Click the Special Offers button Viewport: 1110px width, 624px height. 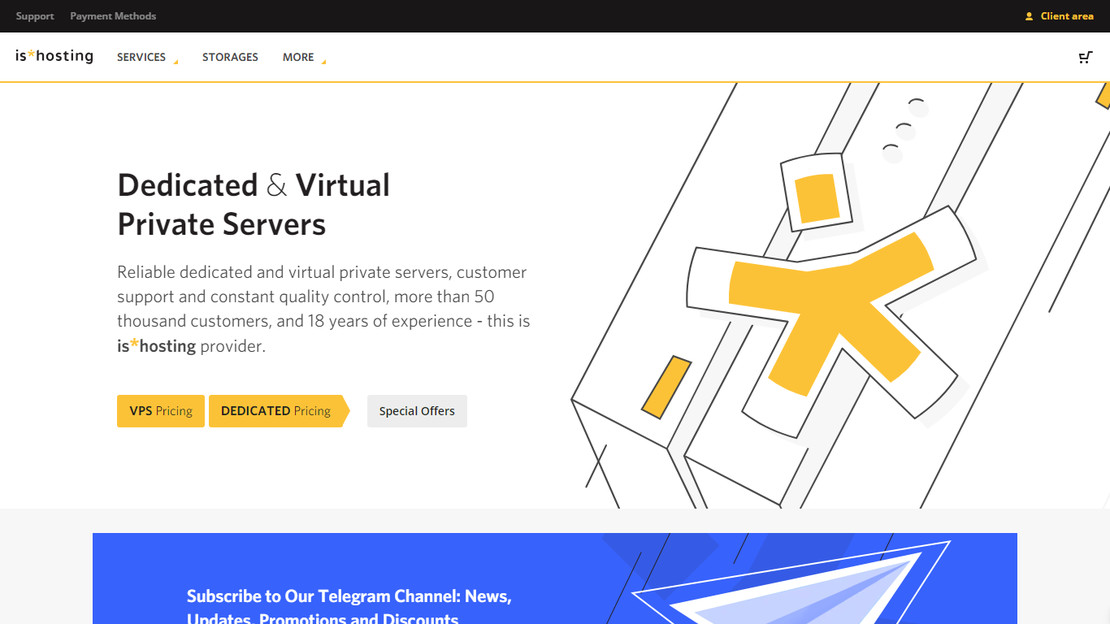pos(417,411)
